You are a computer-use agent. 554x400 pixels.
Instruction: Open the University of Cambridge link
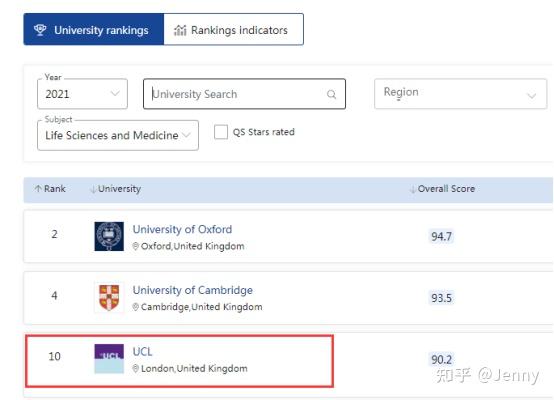193,290
